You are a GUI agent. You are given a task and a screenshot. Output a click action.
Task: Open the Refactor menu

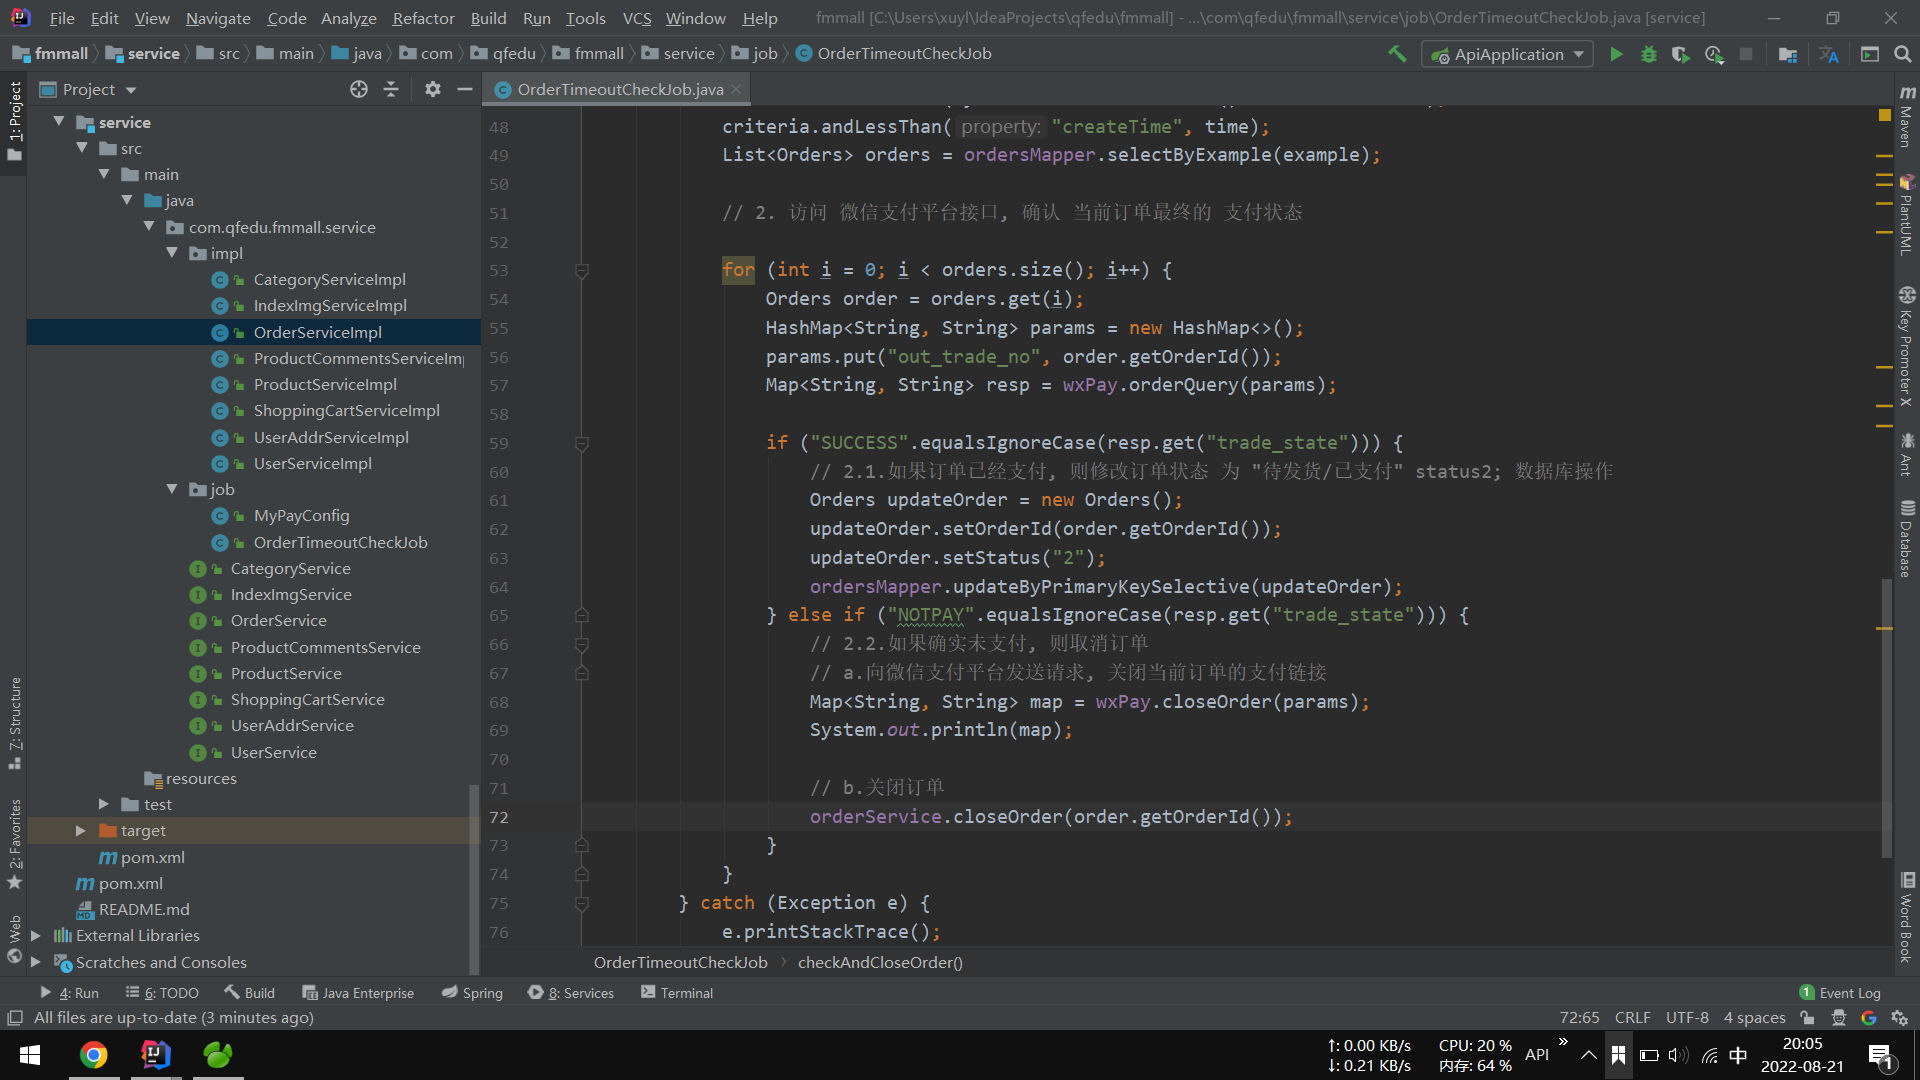423,18
